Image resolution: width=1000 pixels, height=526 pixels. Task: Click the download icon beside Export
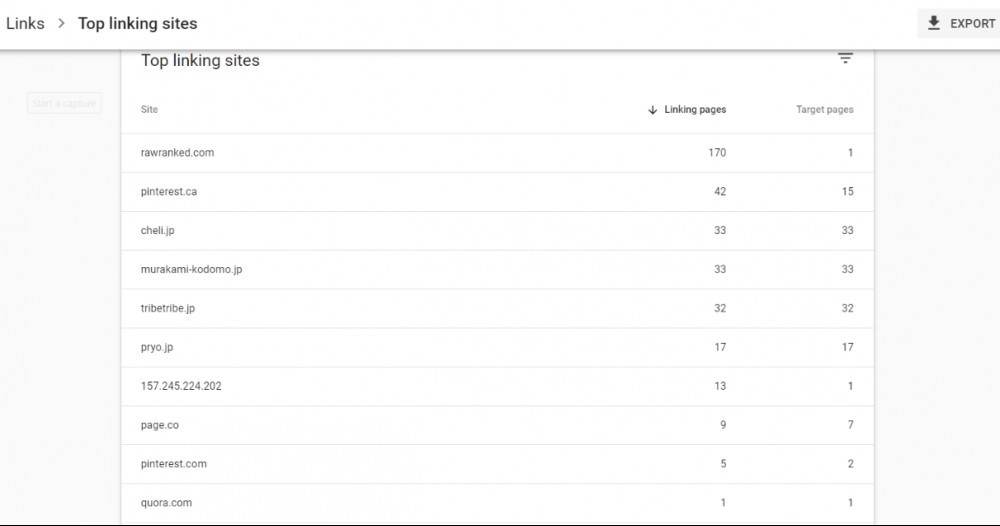[x=934, y=23]
